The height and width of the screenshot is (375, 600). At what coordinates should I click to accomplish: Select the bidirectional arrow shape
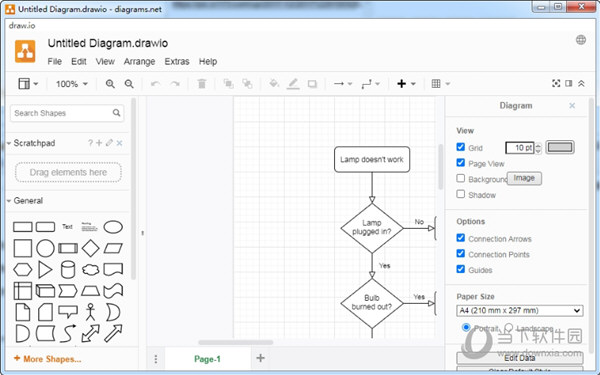click(x=91, y=333)
